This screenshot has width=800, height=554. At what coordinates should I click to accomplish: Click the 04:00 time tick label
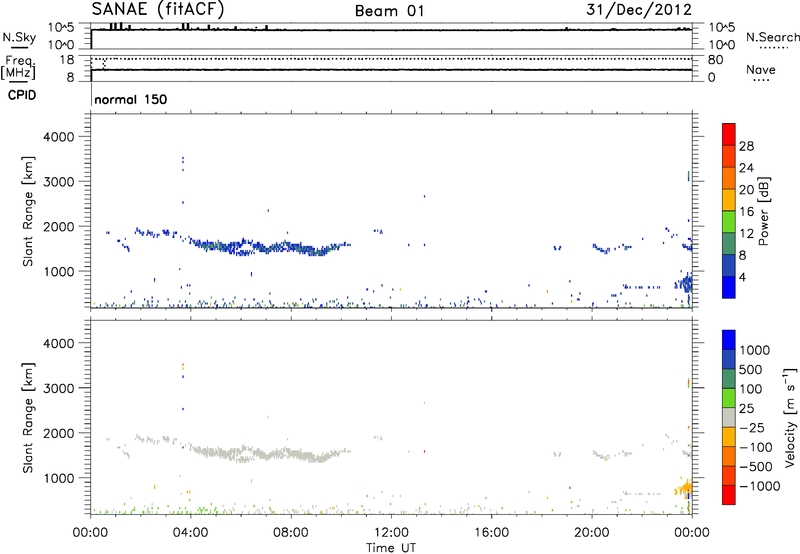[x=190, y=533]
